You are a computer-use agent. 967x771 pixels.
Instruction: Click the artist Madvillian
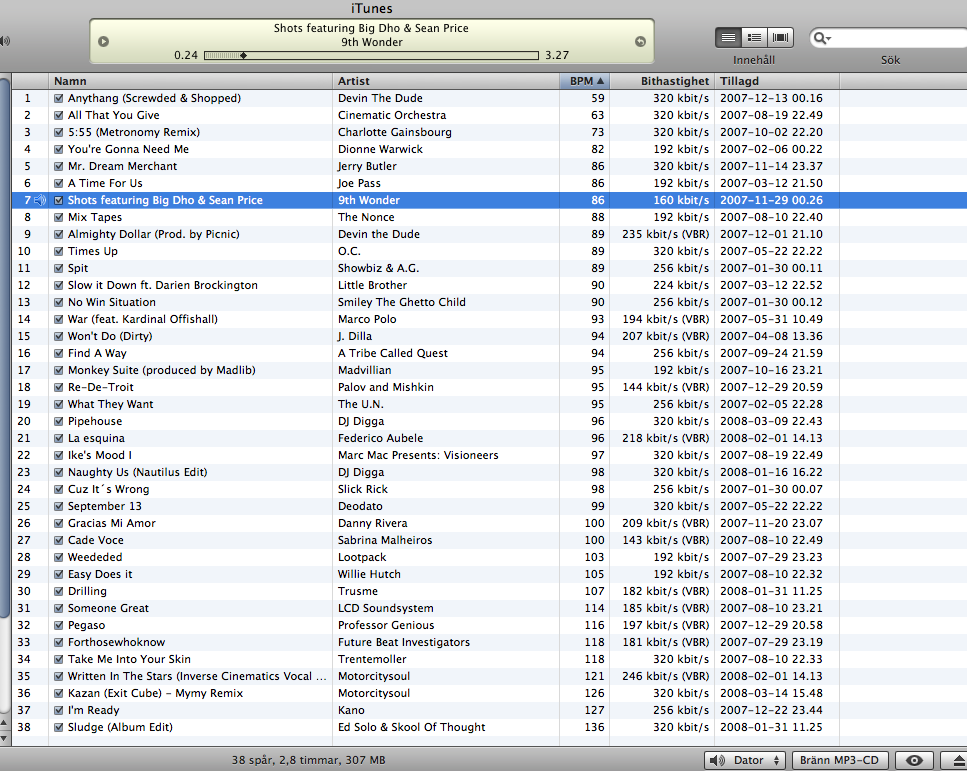(x=364, y=370)
